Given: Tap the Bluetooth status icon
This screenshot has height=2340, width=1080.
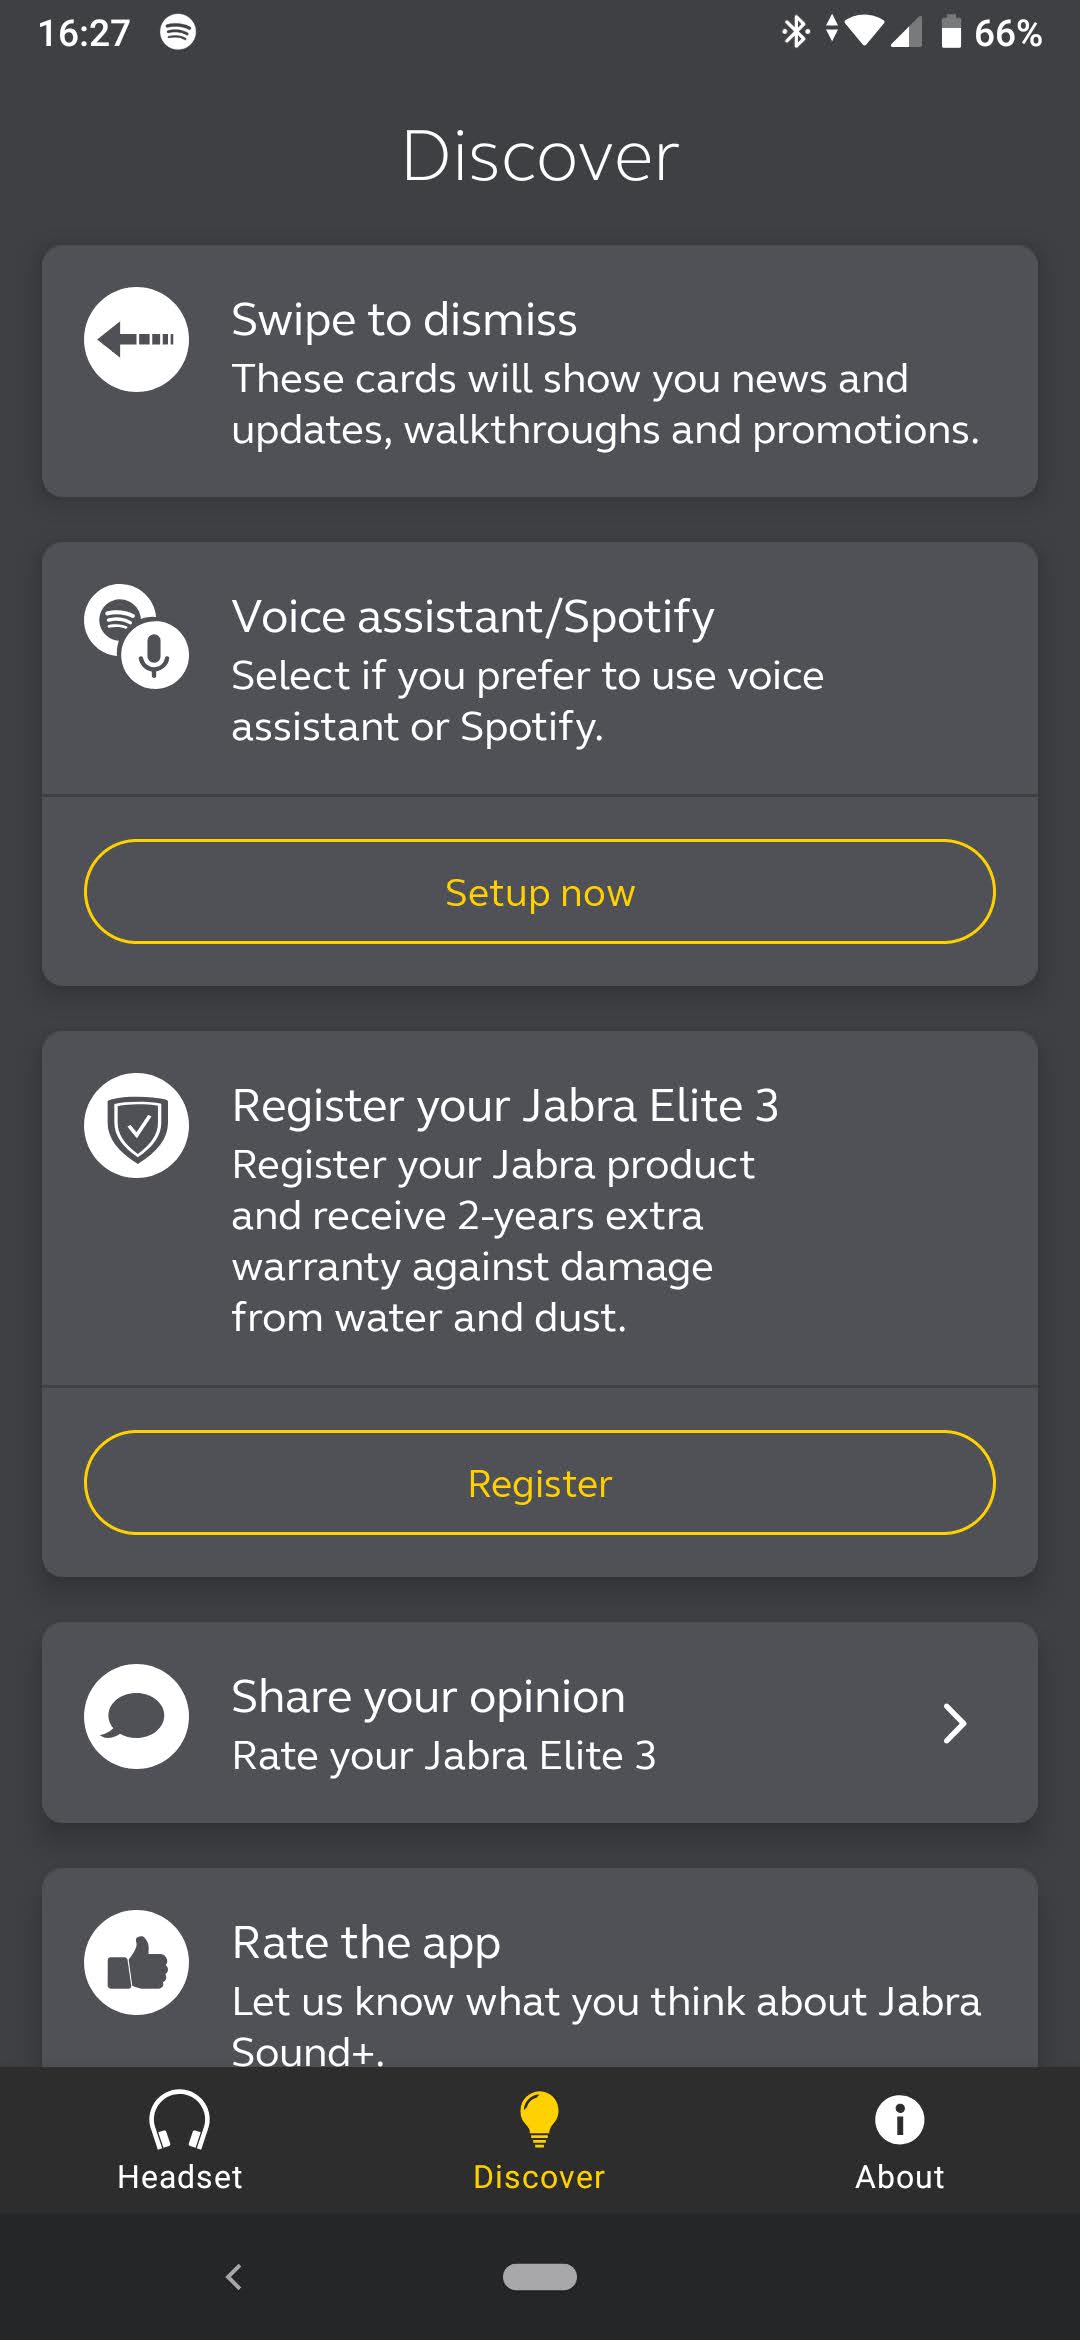Looking at the screenshot, I should pyautogui.click(x=795, y=32).
